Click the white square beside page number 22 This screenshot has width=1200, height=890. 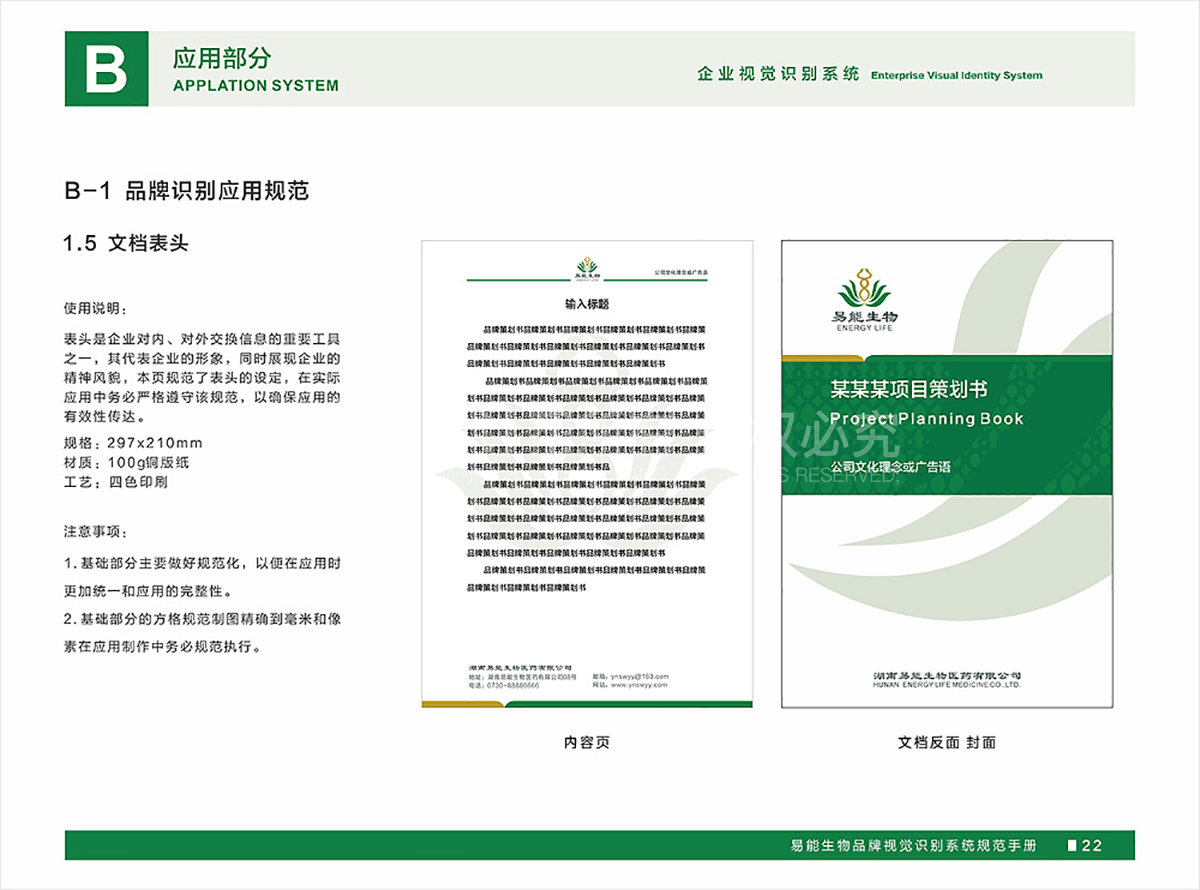click(x=1072, y=845)
